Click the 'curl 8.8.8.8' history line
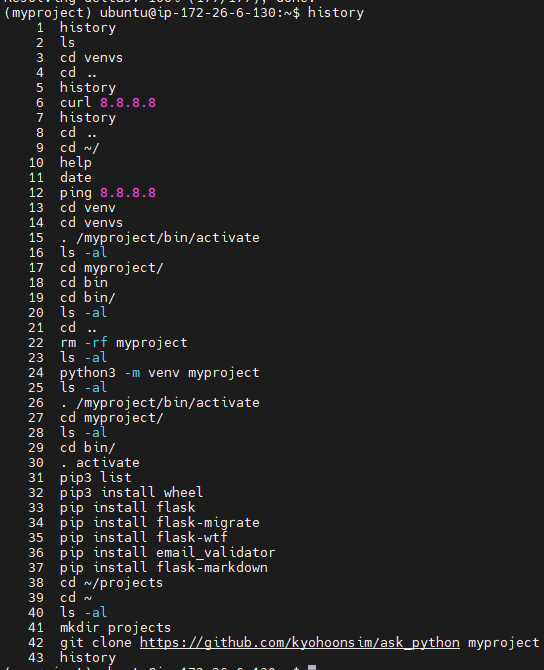 (x=108, y=103)
